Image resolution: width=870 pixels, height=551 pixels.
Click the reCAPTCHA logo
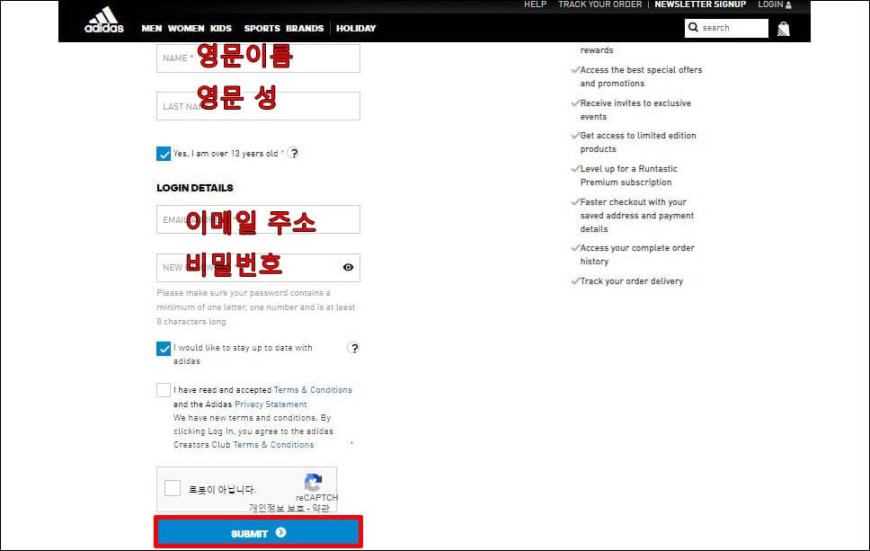pyautogui.click(x=313, y=482)
